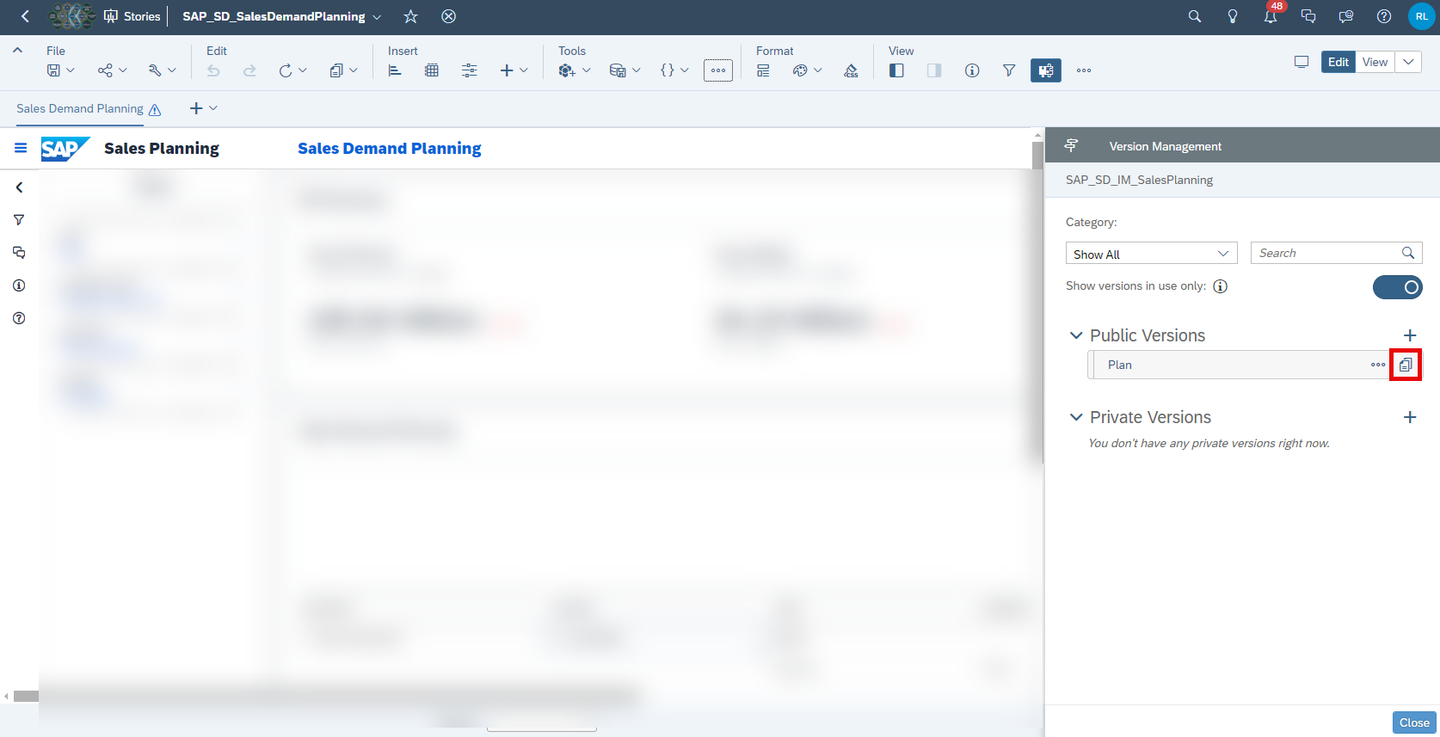Click the wrench settings icon in File group
Screen dimensions: 1440x737
coord(155,70)
